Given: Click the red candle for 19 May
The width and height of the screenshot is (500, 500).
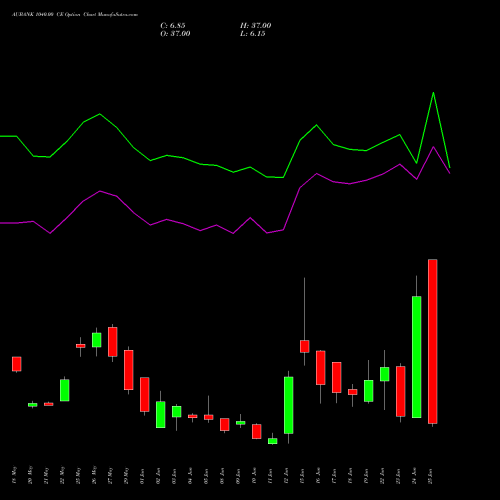Looking at the screenshot, I should pos(17,364).
